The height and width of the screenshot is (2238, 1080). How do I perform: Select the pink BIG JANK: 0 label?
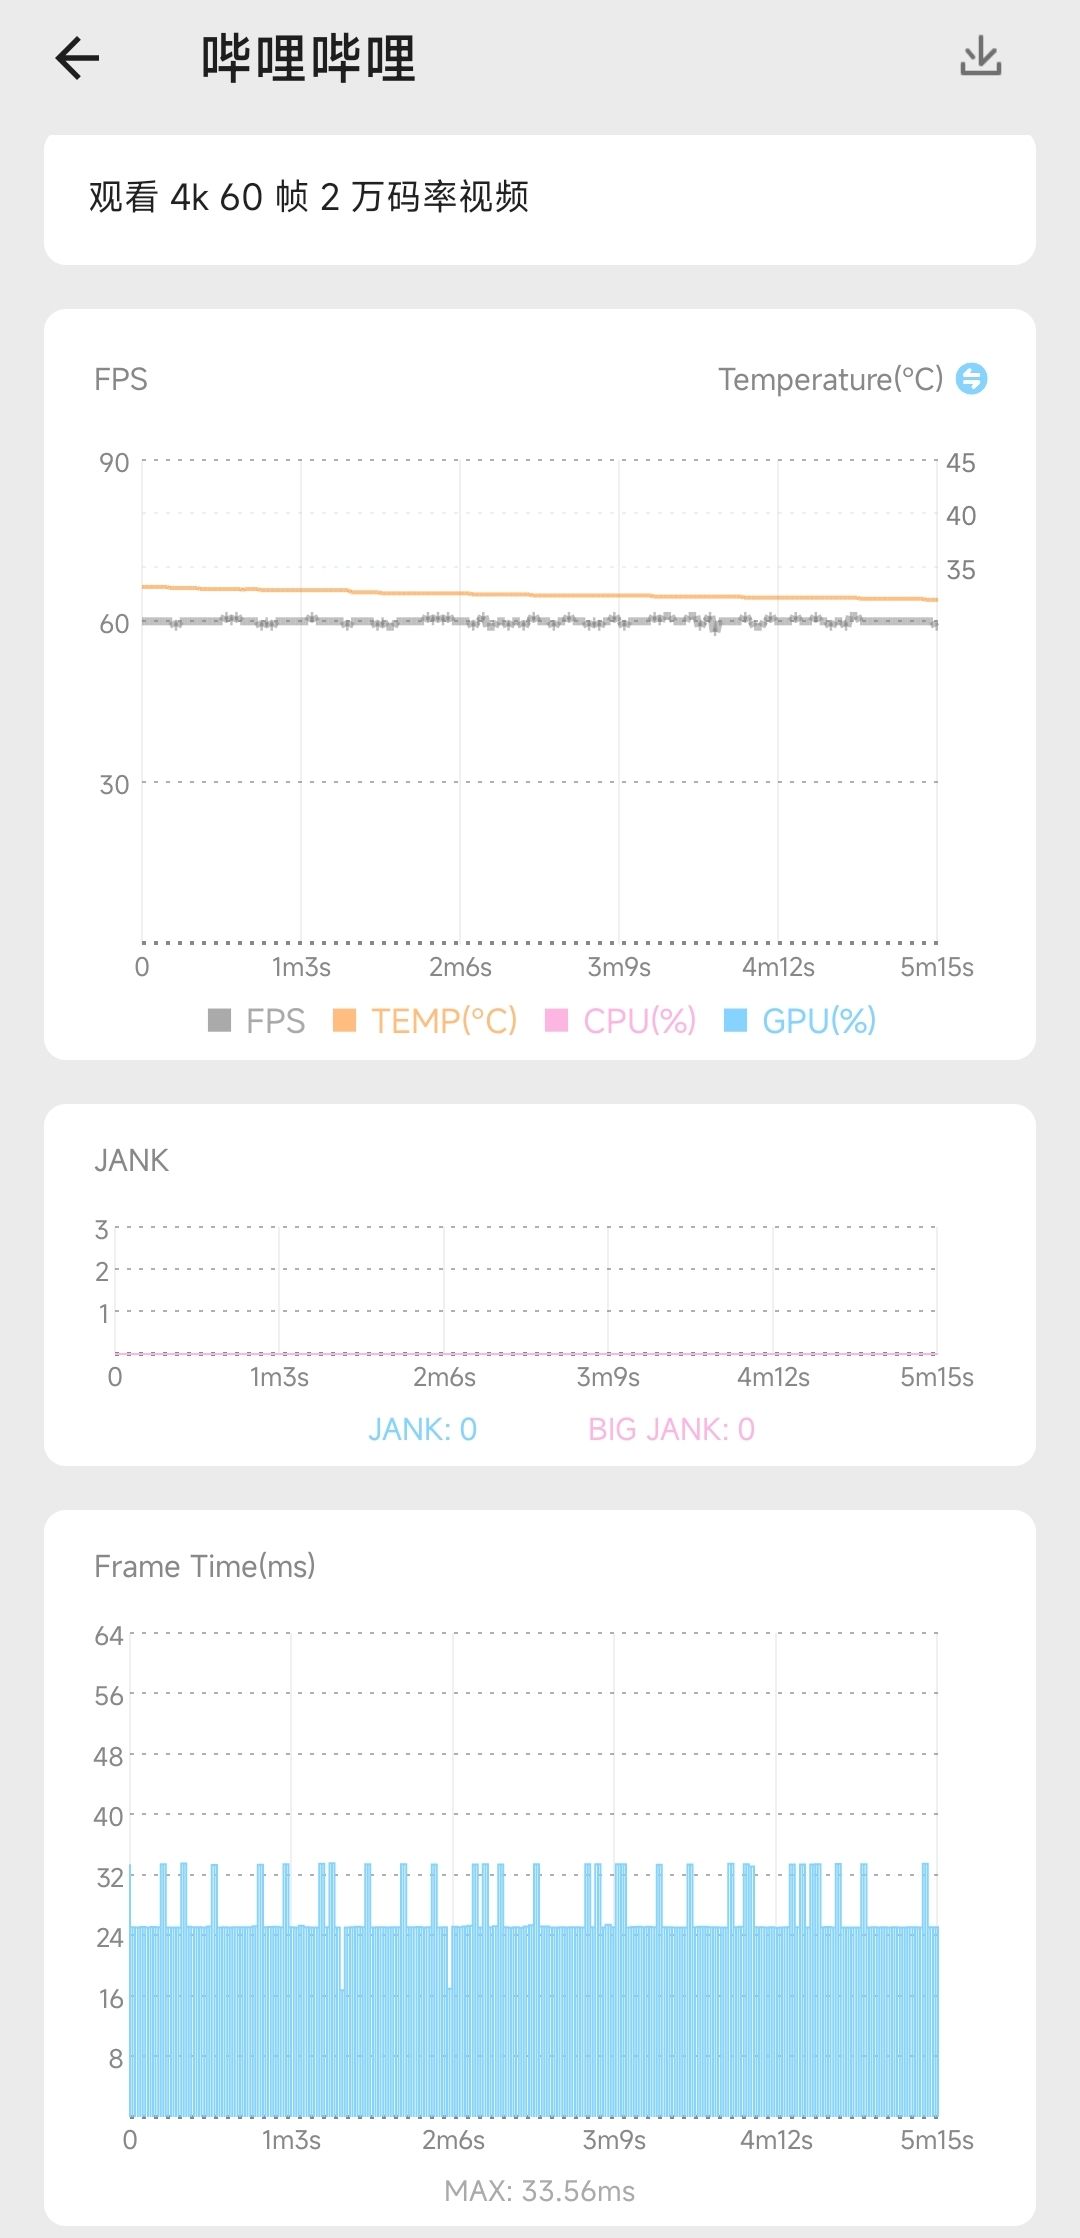671,1429
